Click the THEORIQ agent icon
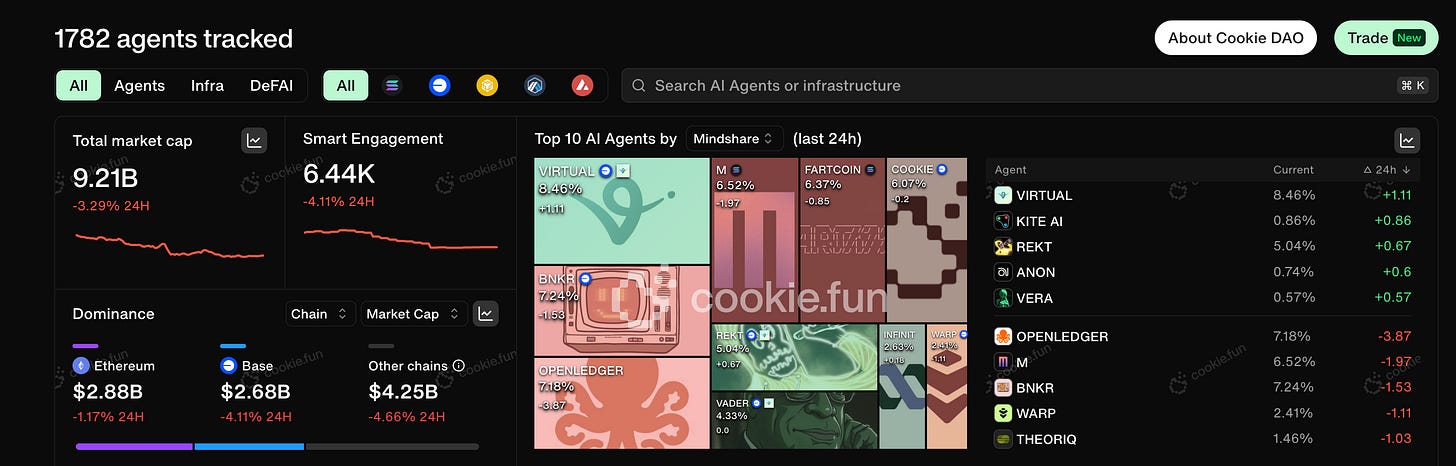 coord(1003,439)
